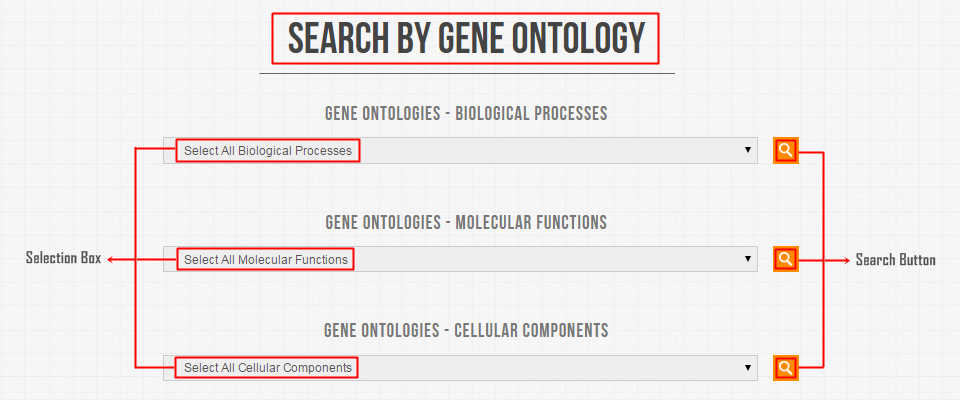Expand the Biological Processes dropdown arrow
Viewport: 960px width, 400px height.
[748, 150]
